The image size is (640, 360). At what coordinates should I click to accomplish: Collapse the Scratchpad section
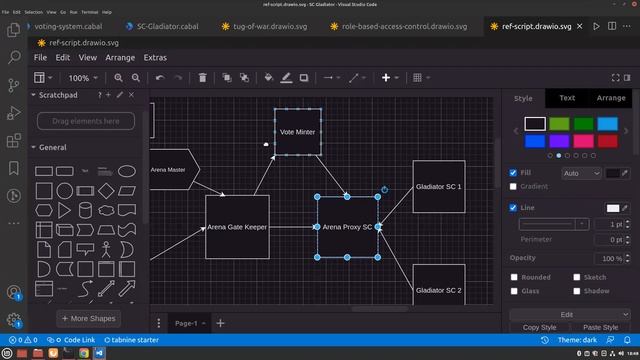click(x=33, y=95)
